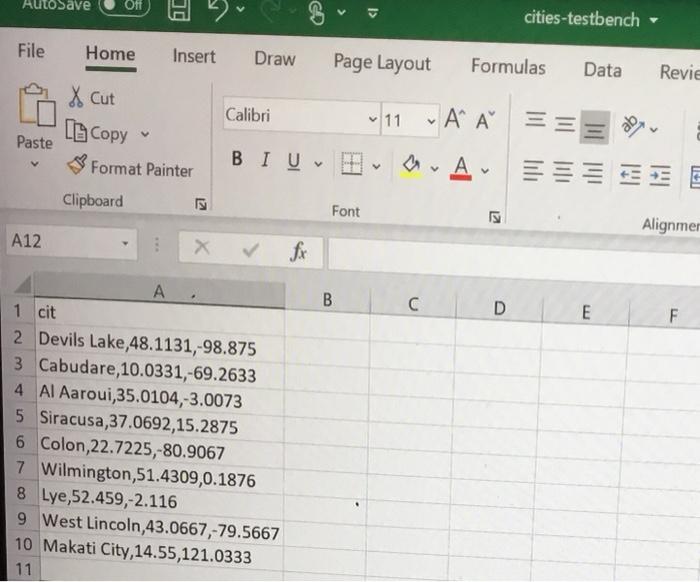Screen dimensions: 700x582
Task: Click the Orientation text angle icon
Action: point(633,126)
